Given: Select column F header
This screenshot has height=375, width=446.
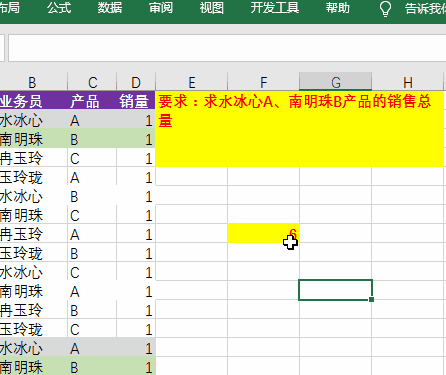Looking at the screenshot, I should (x=263, y=82).
